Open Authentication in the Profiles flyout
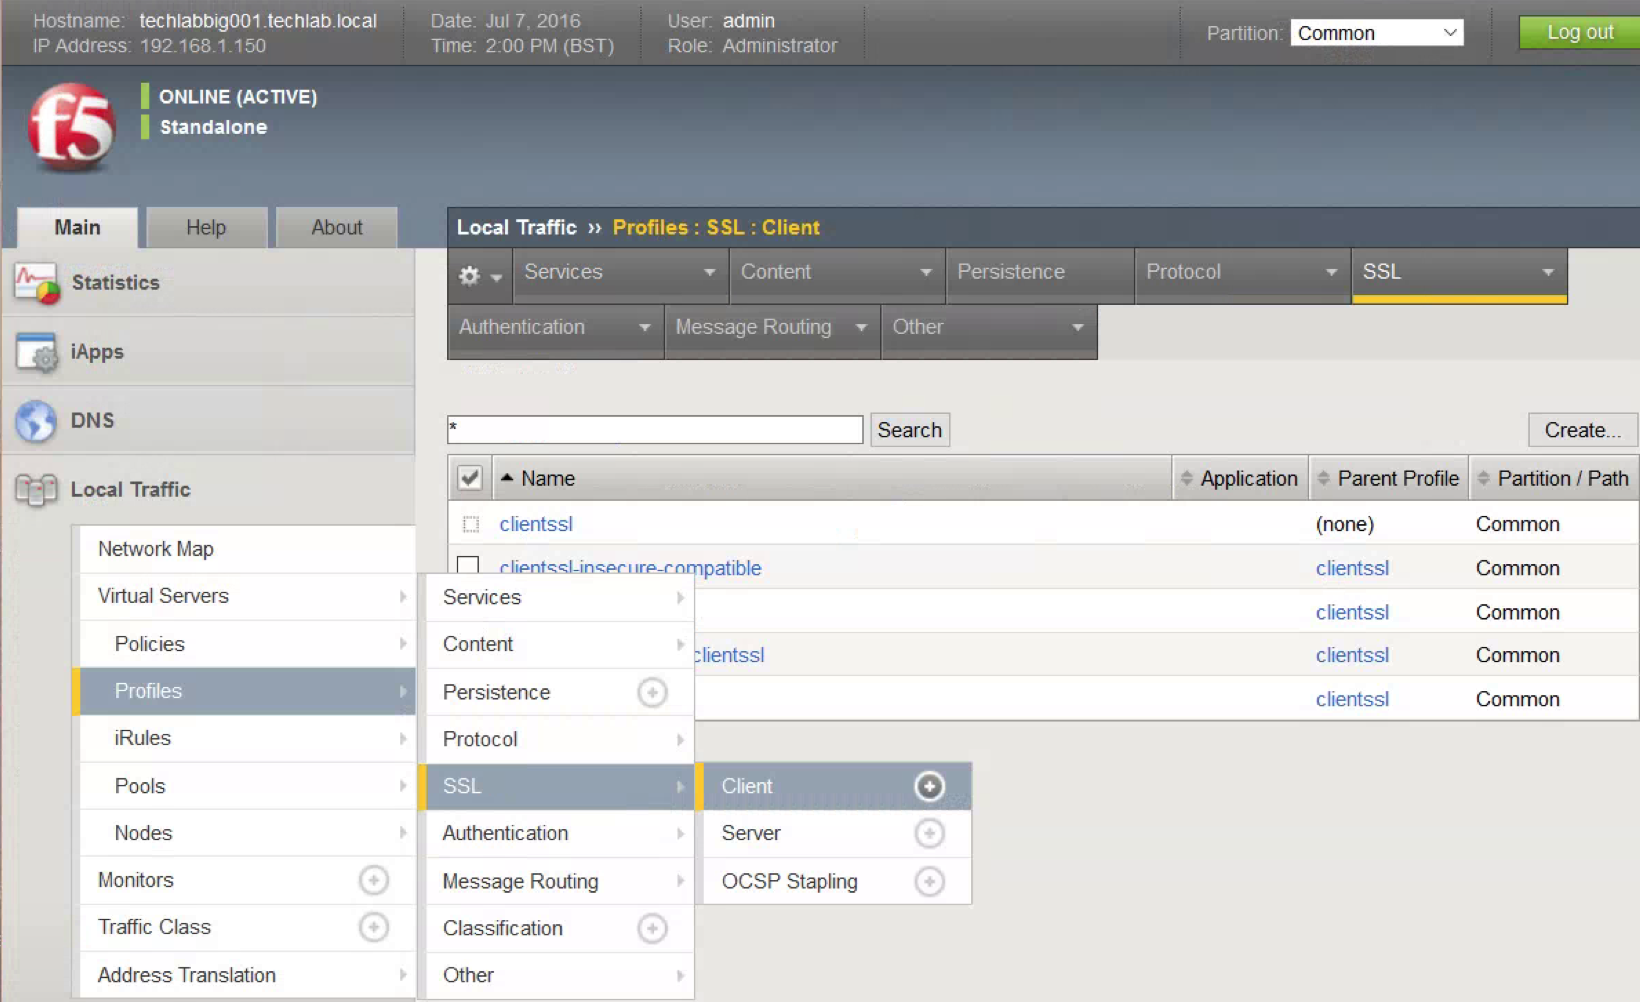Screen dimensions: 1640x1002 (x=559, y=833)
